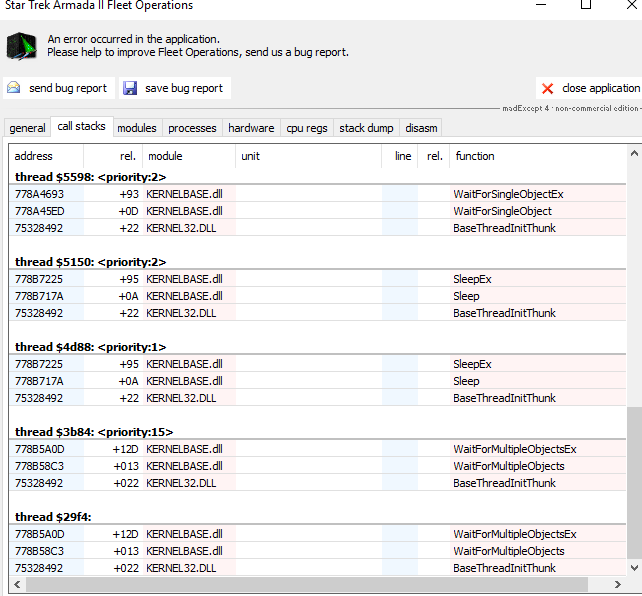
Task: Click the Fleet Operations application logo icon
Action: tap(21, 46)
